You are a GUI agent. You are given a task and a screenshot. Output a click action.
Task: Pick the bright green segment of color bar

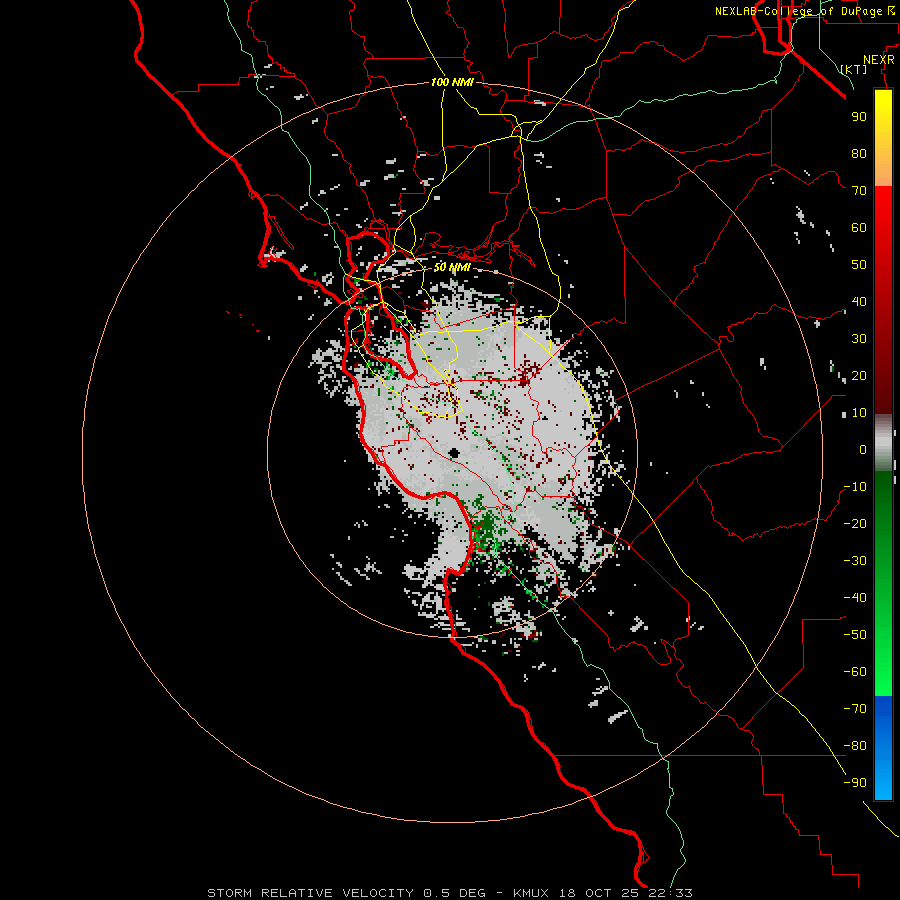pyautogui.click(x=883, y=584)
